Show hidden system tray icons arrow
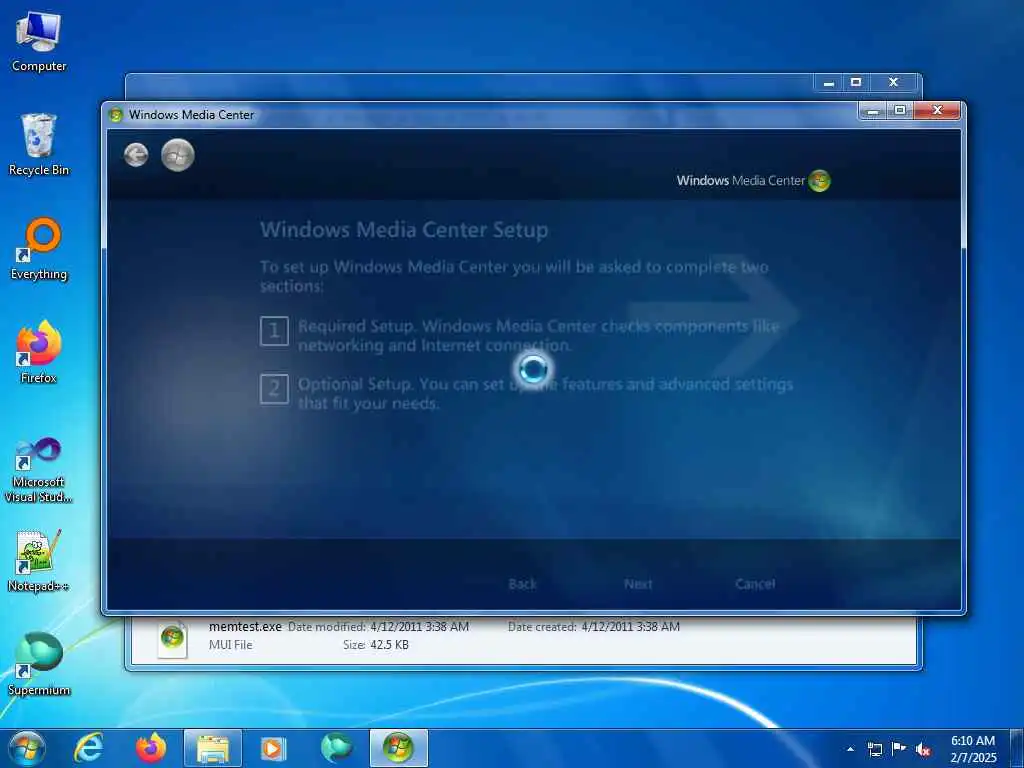 [850, 749]
